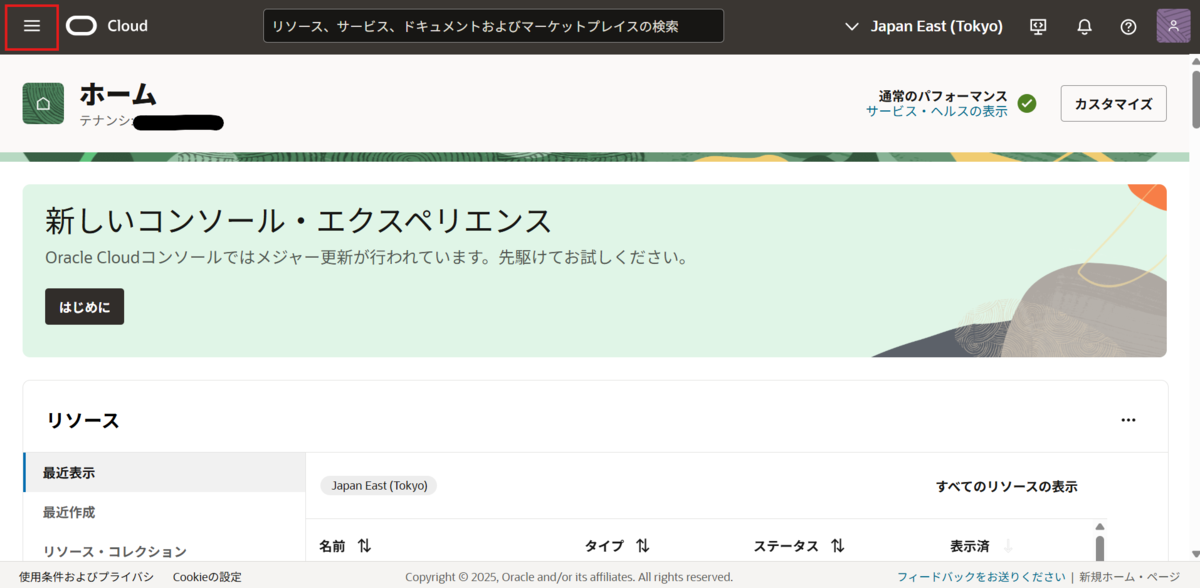Screen dimensions: 1200x588
Task: Click the ステータス column header text
Action: (x=786, y=546)
